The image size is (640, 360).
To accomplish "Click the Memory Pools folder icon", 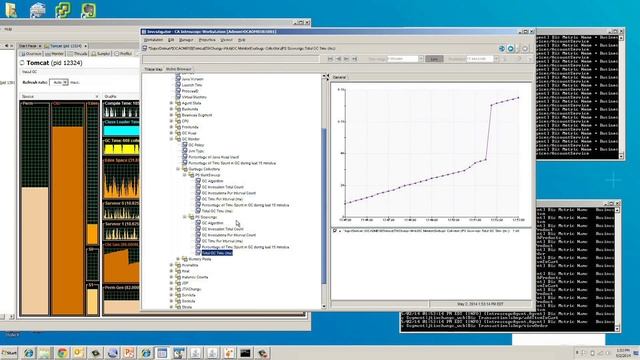I will (x=184, y=259).
